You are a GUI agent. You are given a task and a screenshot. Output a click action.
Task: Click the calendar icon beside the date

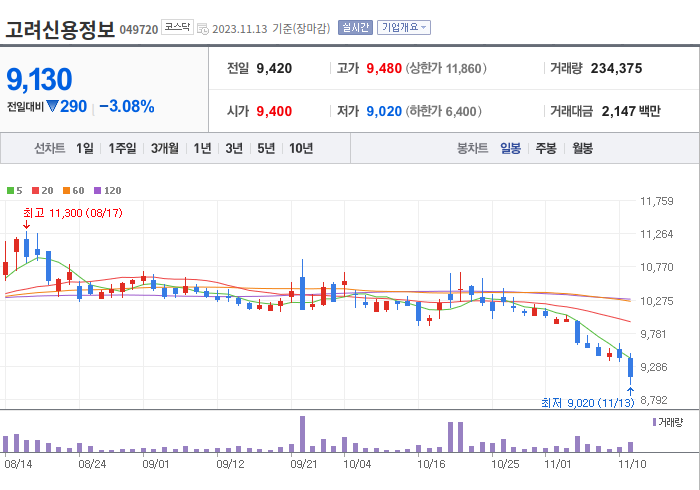click(203, 29)
